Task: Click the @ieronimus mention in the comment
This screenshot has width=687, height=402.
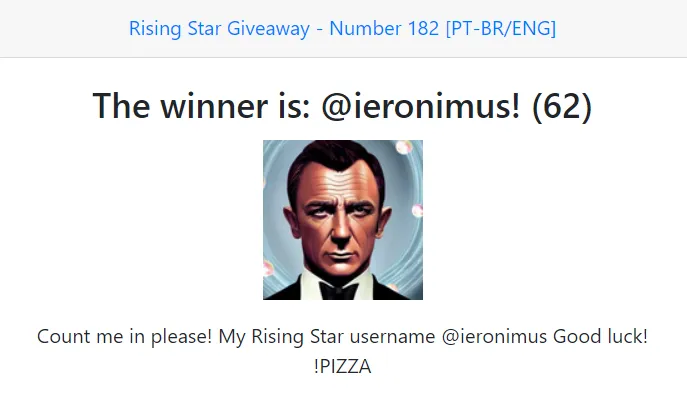Action: (x=494, y=337)
